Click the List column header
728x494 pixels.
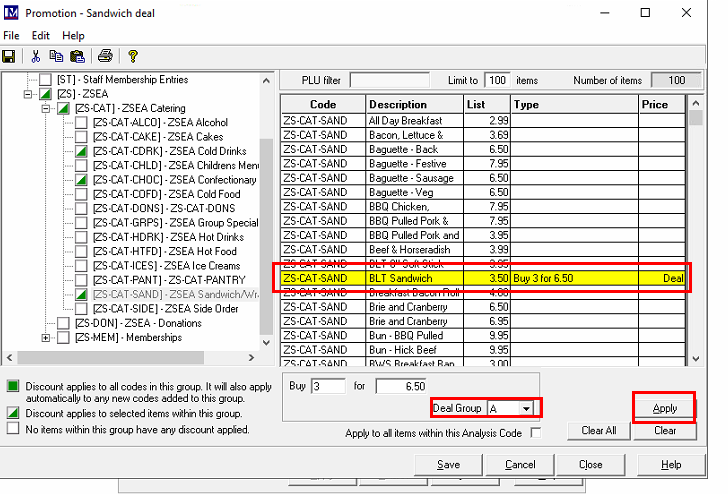pos(487,104)
